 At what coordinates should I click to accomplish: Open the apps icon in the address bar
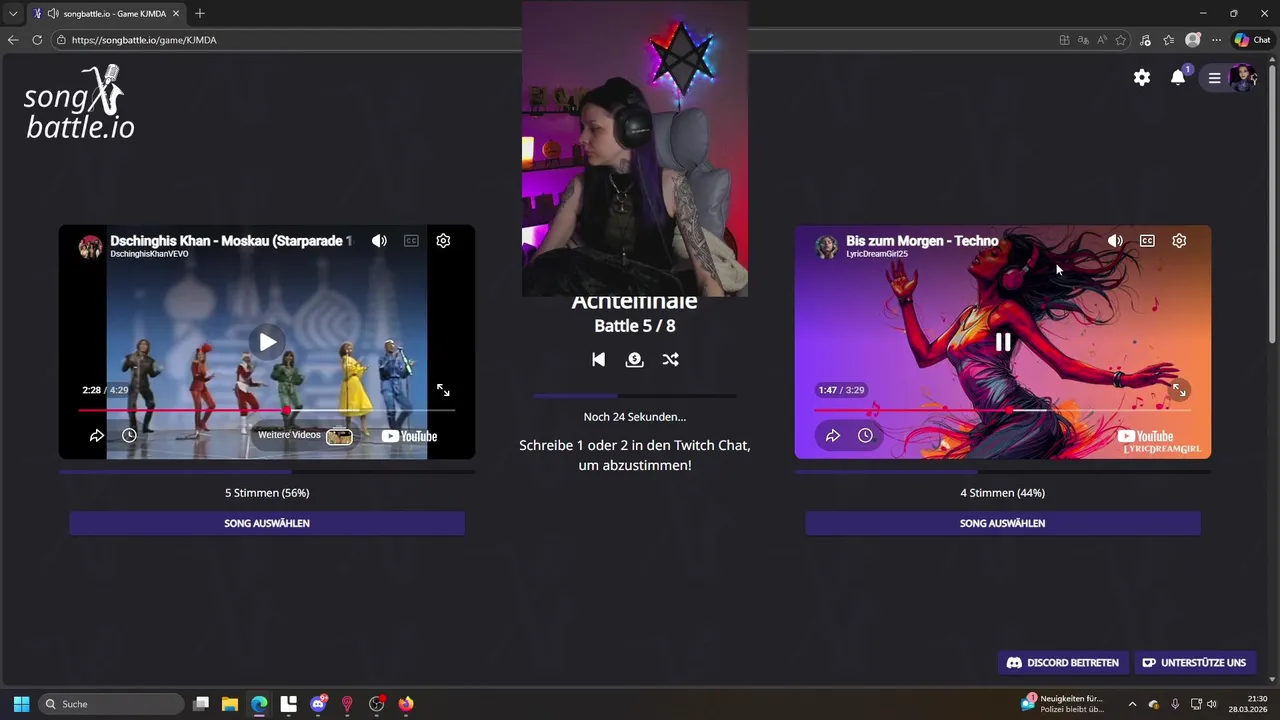tap(1064, 40)
